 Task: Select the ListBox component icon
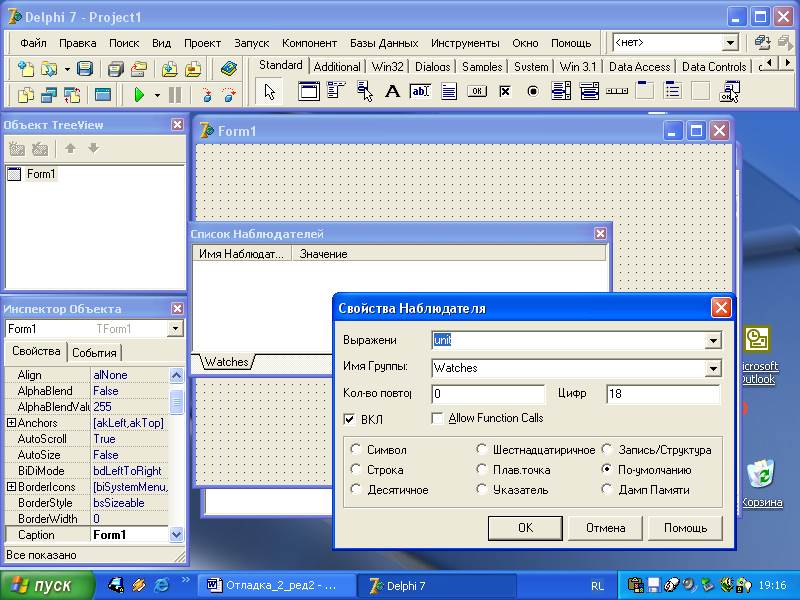[x=561, y=92]
